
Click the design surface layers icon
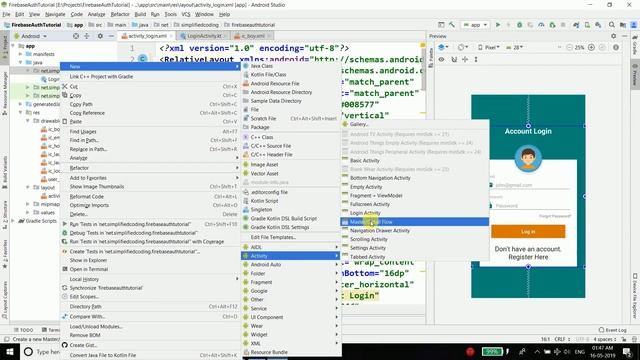pyautogui.click(x=442, y=47)
